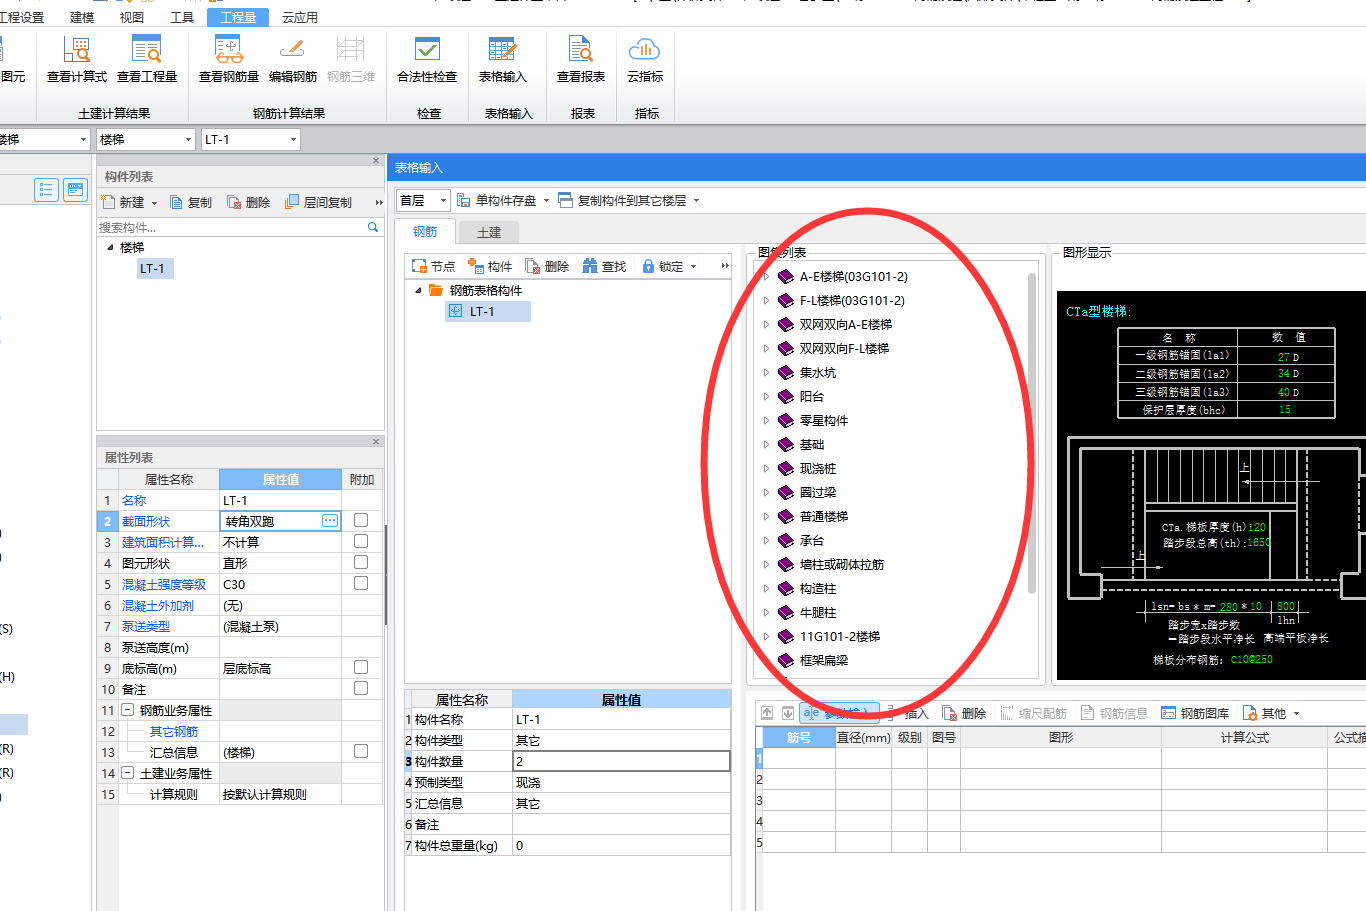Viewport: 1366px width, 911px height.
Task: Toggle 附加 checkbox for 图元形状 row
Action: point(361,562)
